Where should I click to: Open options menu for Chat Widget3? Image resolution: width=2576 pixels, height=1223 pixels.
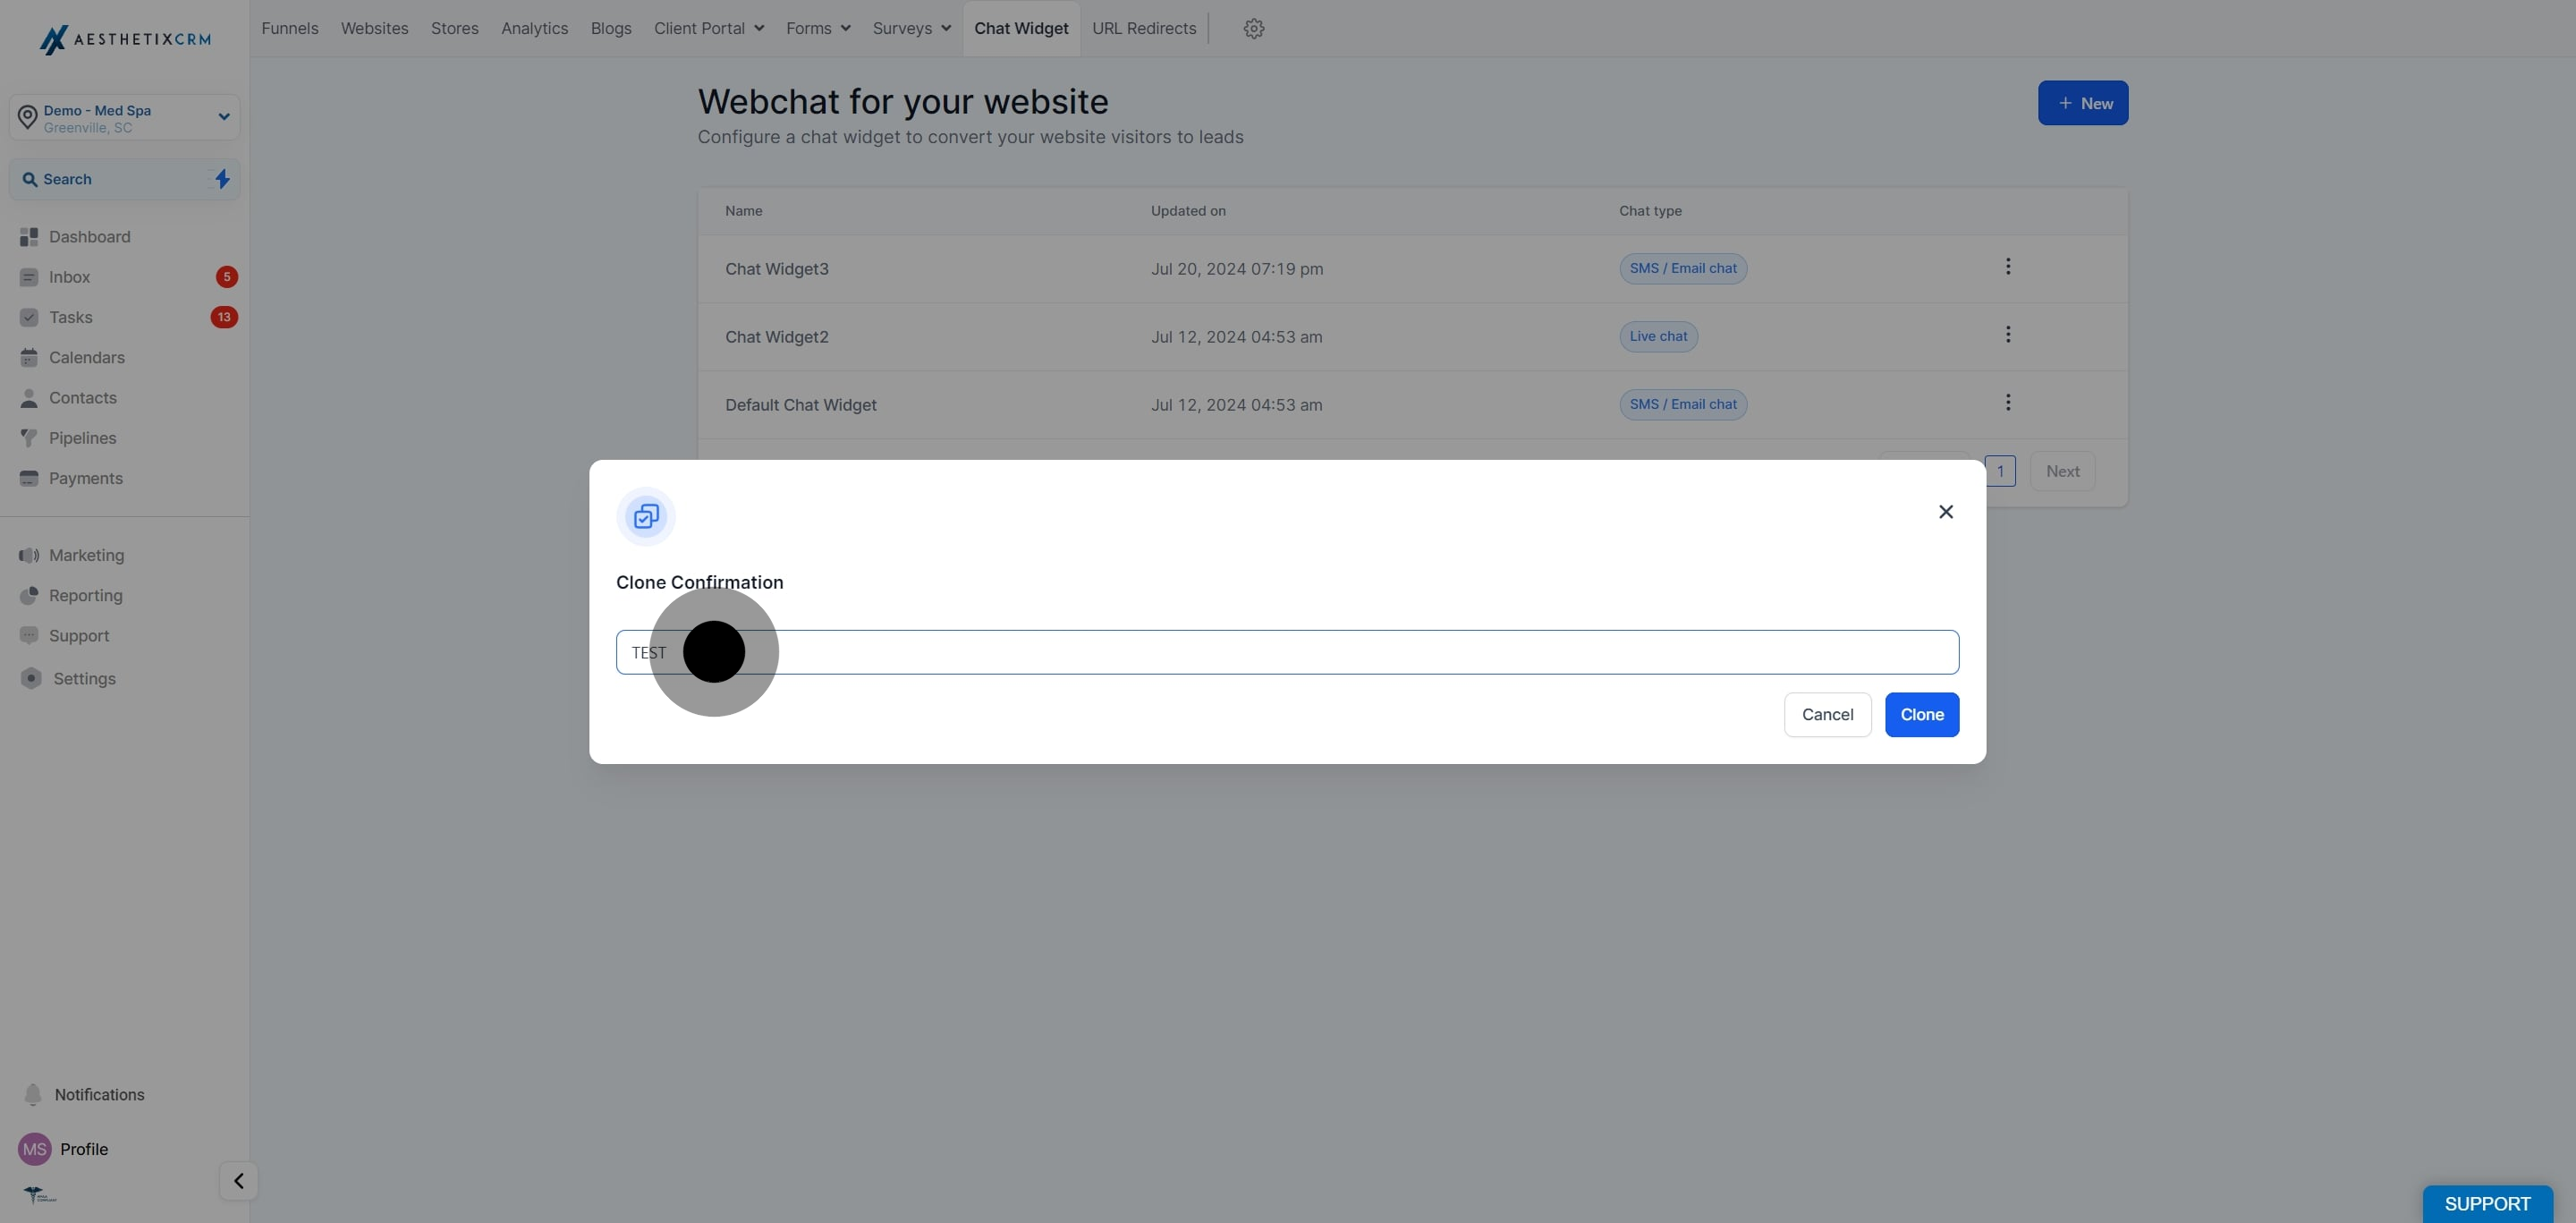point(2008,266)
